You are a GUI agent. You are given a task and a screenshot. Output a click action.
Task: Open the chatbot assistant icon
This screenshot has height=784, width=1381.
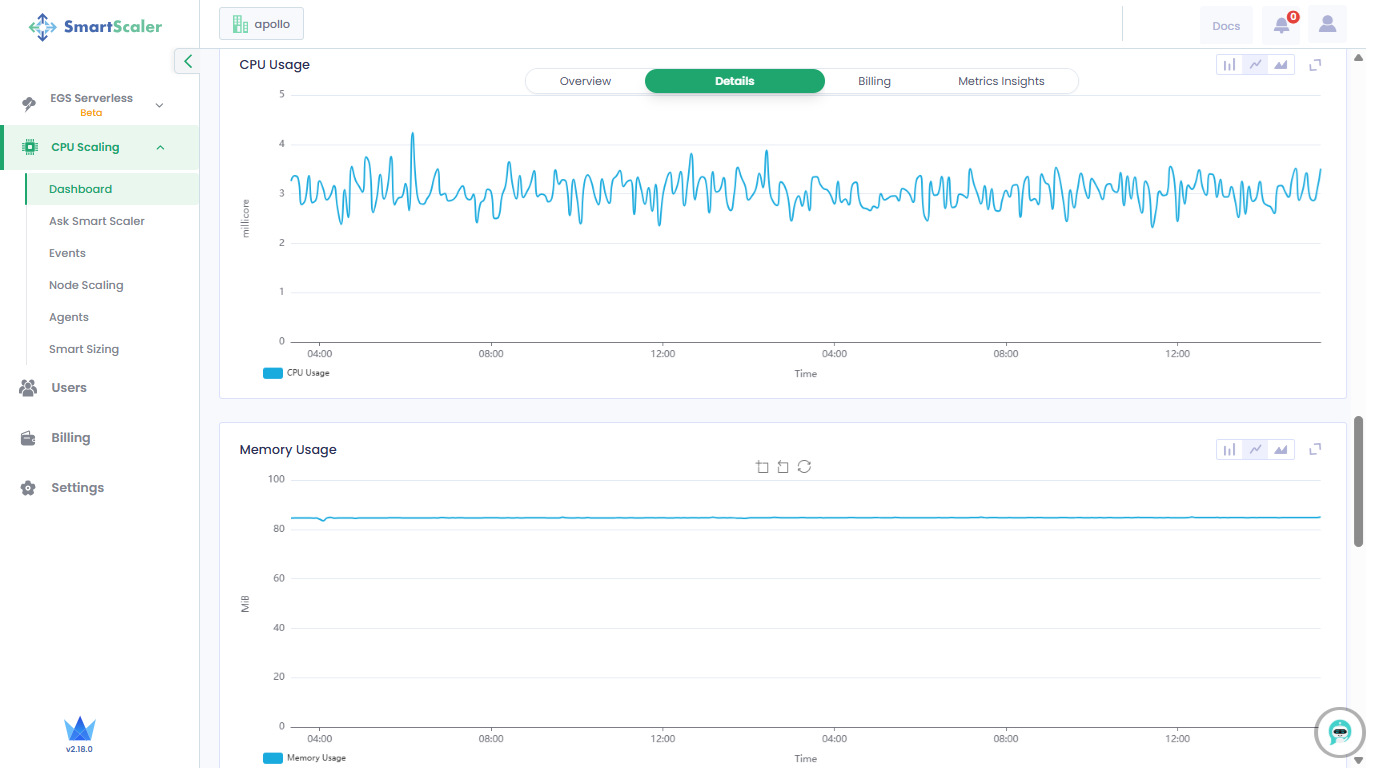1340,732
